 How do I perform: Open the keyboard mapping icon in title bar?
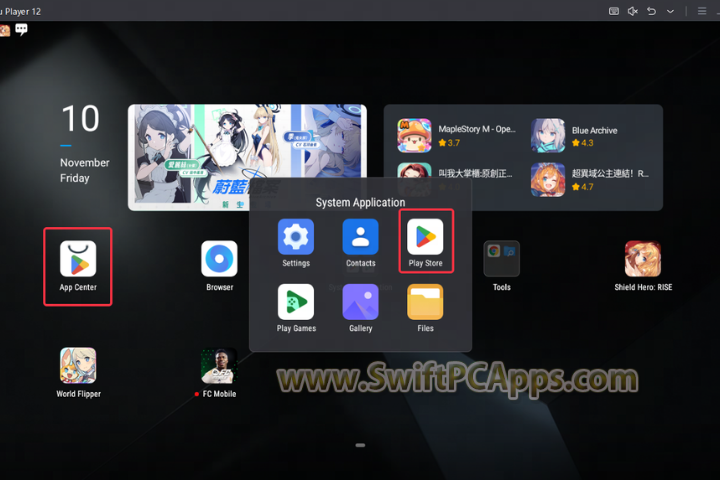(x=613, y=11)
